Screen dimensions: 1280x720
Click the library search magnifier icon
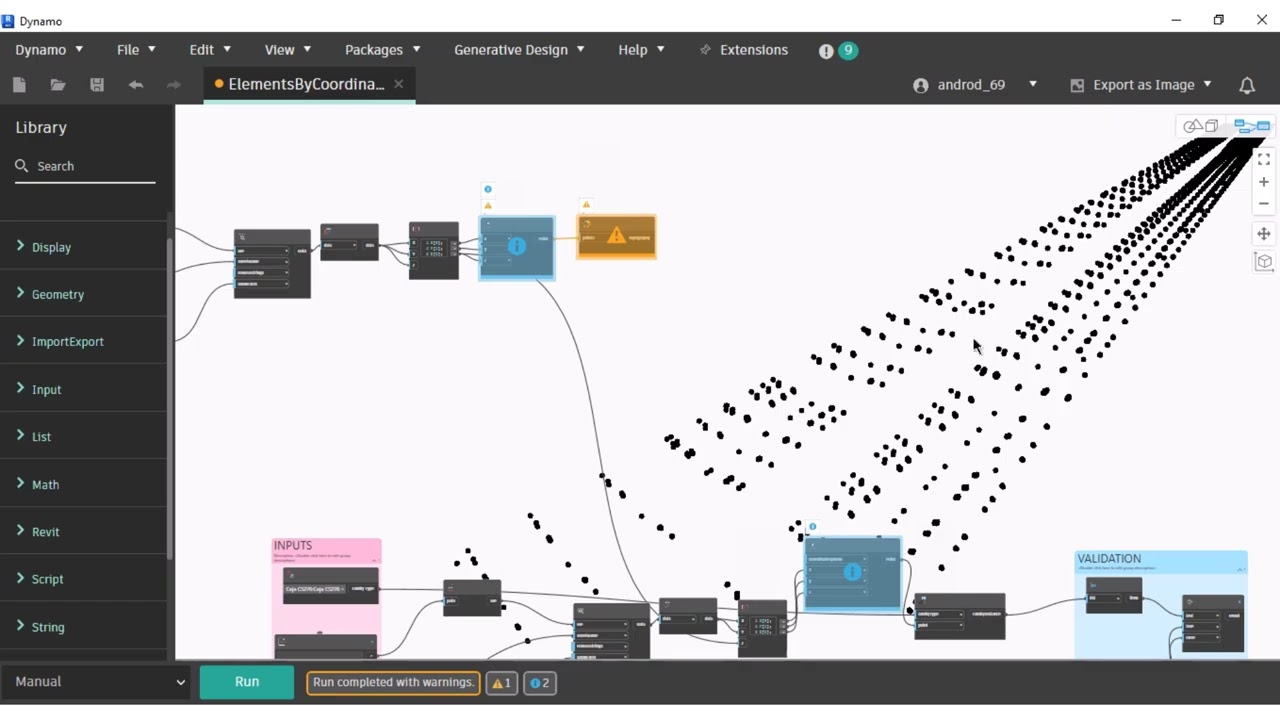click(x=22, y=166)
